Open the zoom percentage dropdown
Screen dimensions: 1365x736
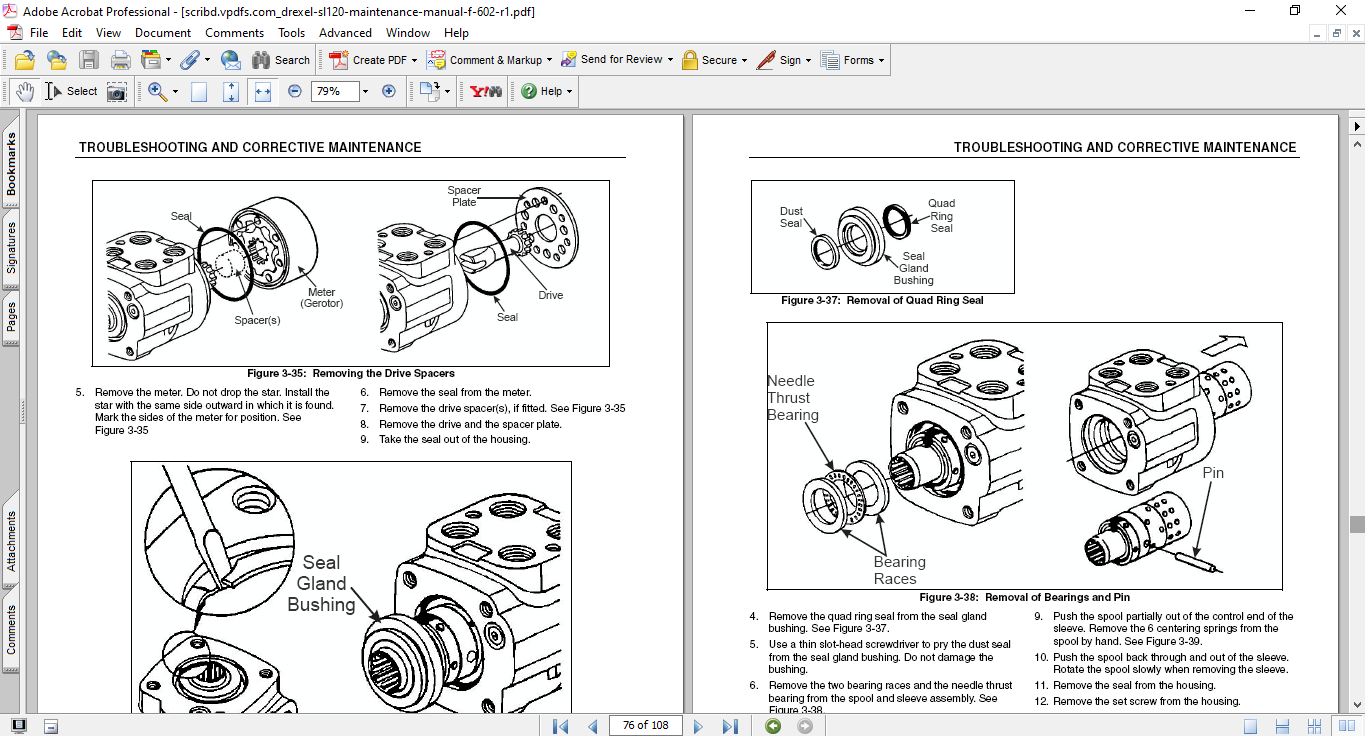[x=365, y=91]
